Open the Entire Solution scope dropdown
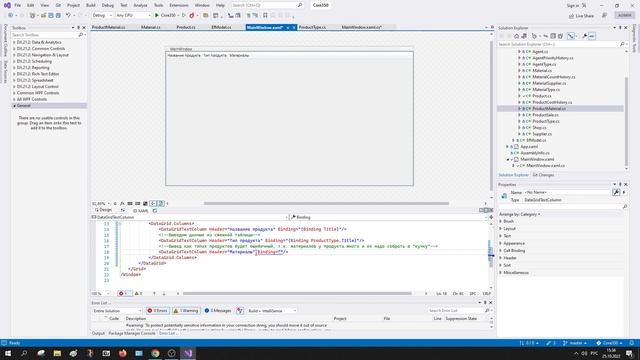Screen dimensions: 640x360 (117, 311)
